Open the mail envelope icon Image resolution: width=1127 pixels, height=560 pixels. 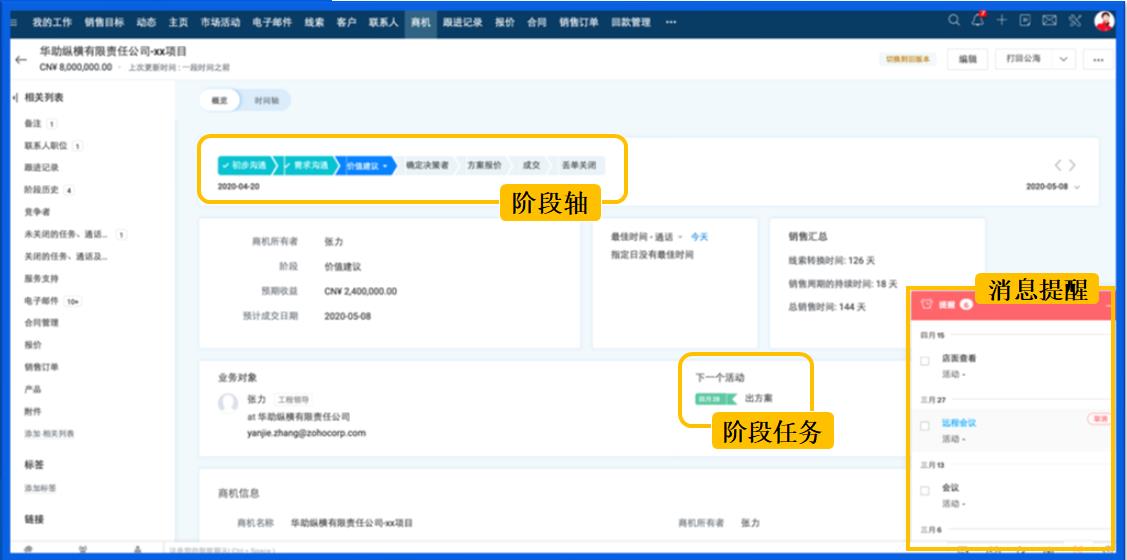(x=1049, y=21)
